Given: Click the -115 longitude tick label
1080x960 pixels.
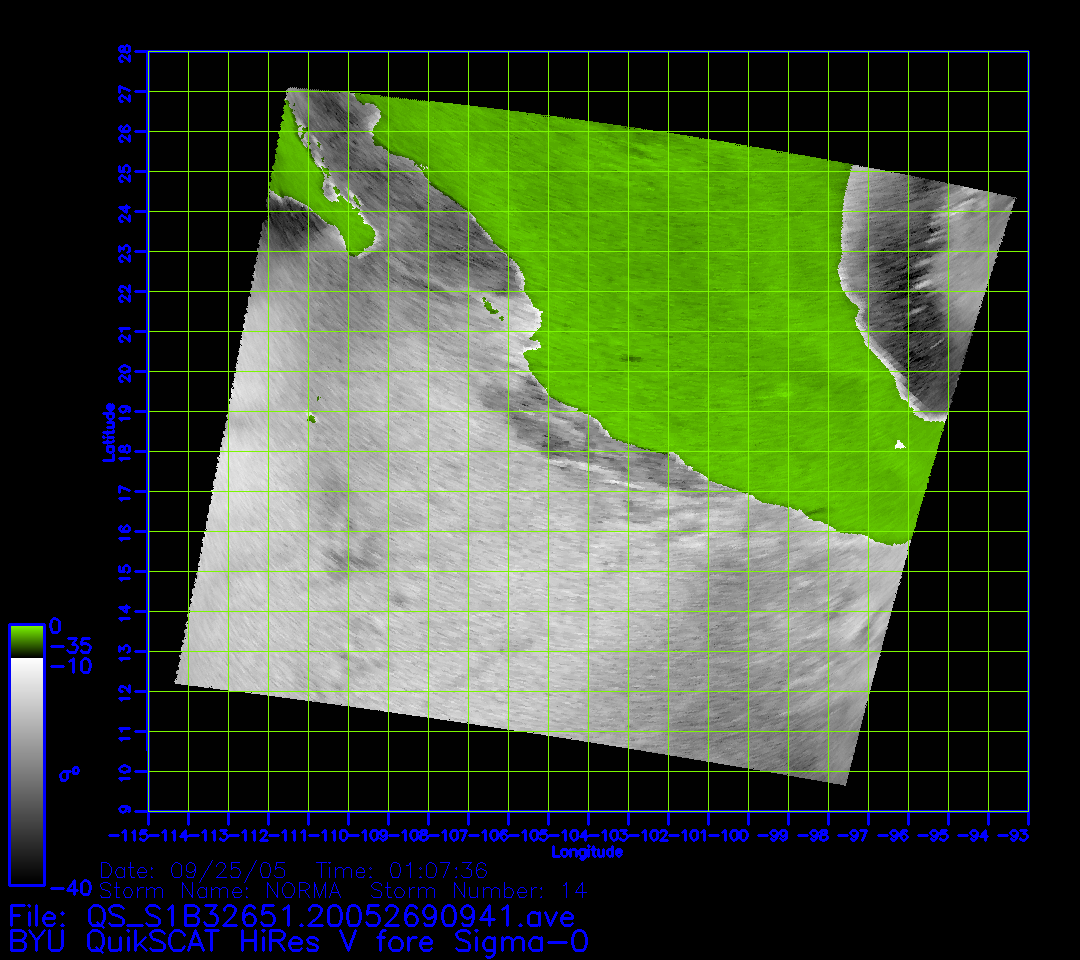Looking at the screenshot, I should pos(128,835).
